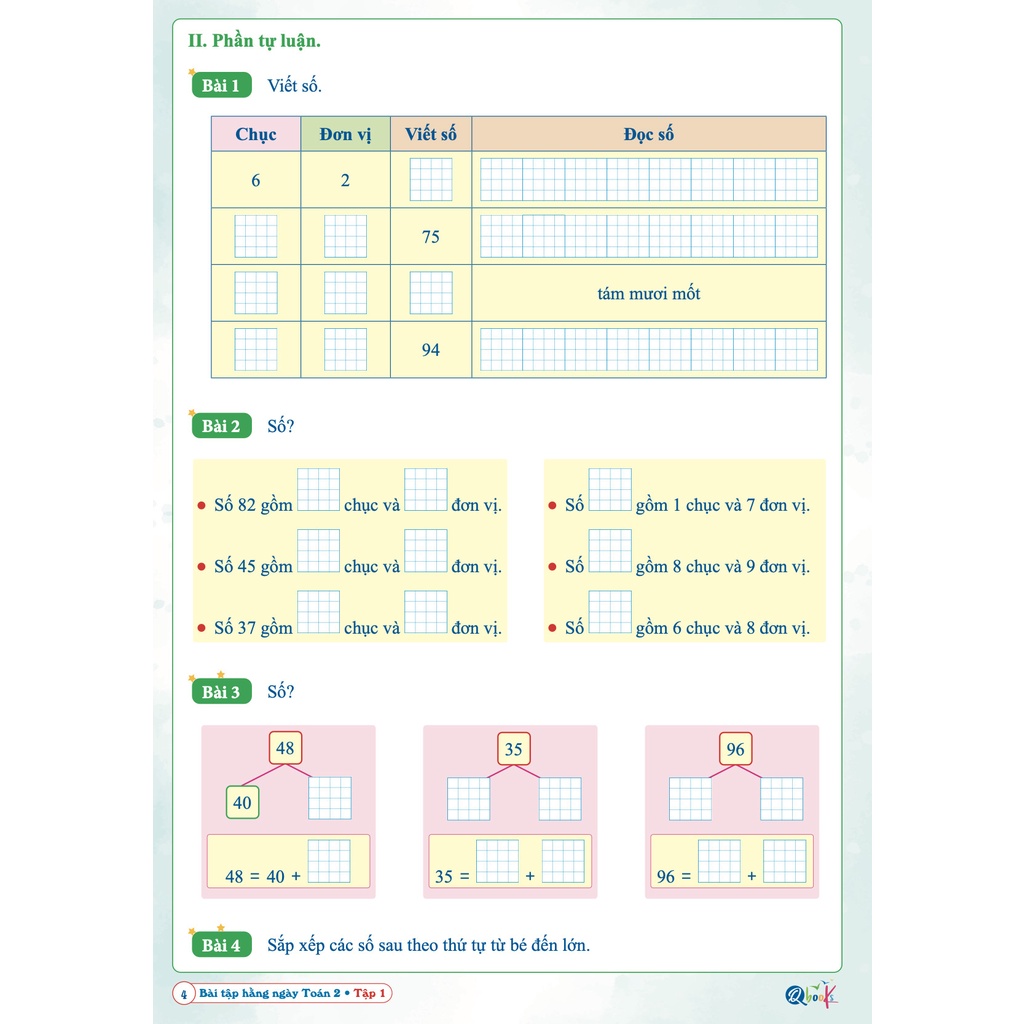Screen dimensions: 1024x1024
Task: Select the "Đọc số" column header
Action: point(648,134)
